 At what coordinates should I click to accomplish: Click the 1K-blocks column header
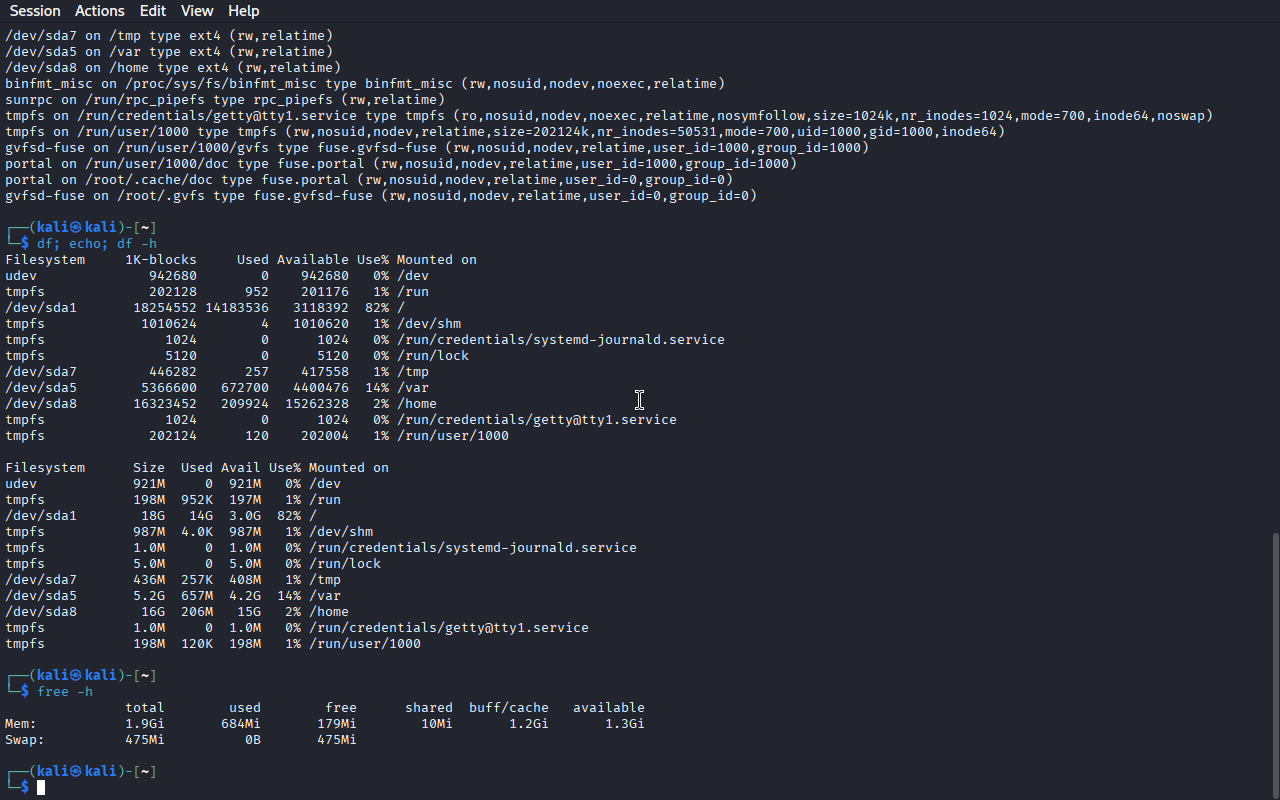tap(161, 259)
